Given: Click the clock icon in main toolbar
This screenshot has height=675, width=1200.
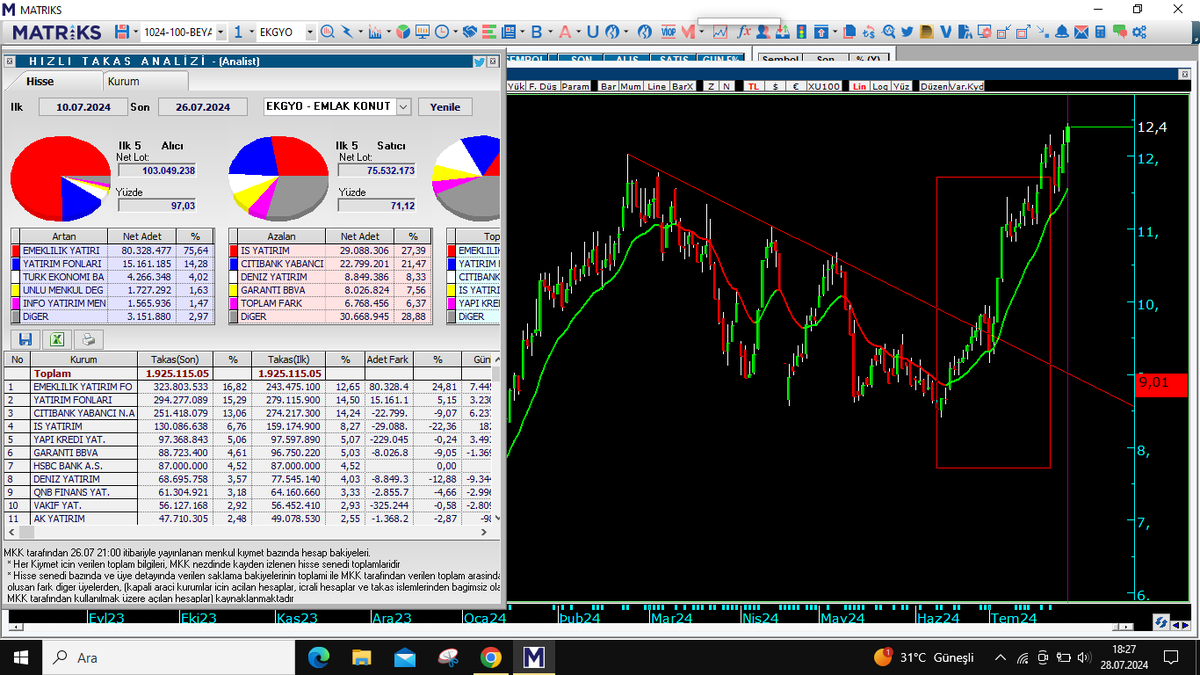Looking at the screenshot, I should tap(441, 32).
